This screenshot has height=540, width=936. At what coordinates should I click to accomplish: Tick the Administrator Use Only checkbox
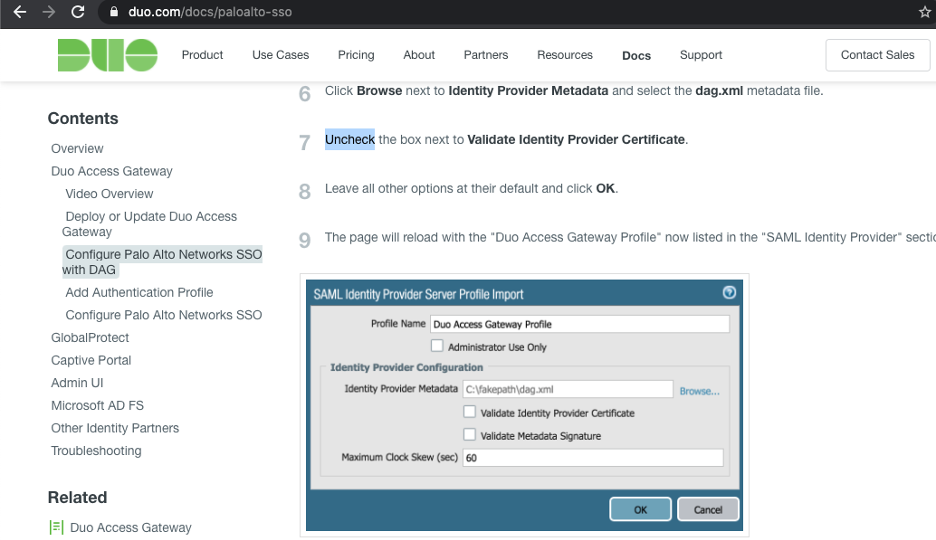click(x=437, y=346)
